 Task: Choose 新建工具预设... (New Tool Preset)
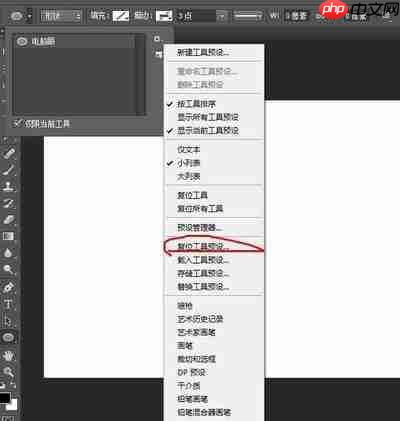pos(214,52)
